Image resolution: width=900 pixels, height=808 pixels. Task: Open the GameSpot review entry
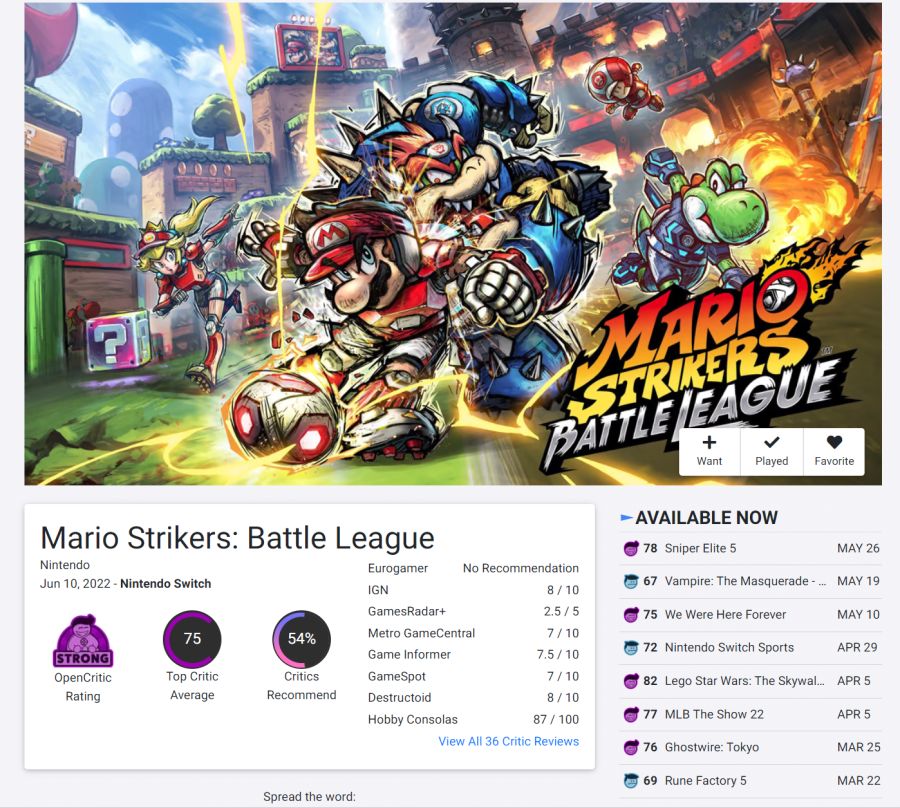[474, 676]
